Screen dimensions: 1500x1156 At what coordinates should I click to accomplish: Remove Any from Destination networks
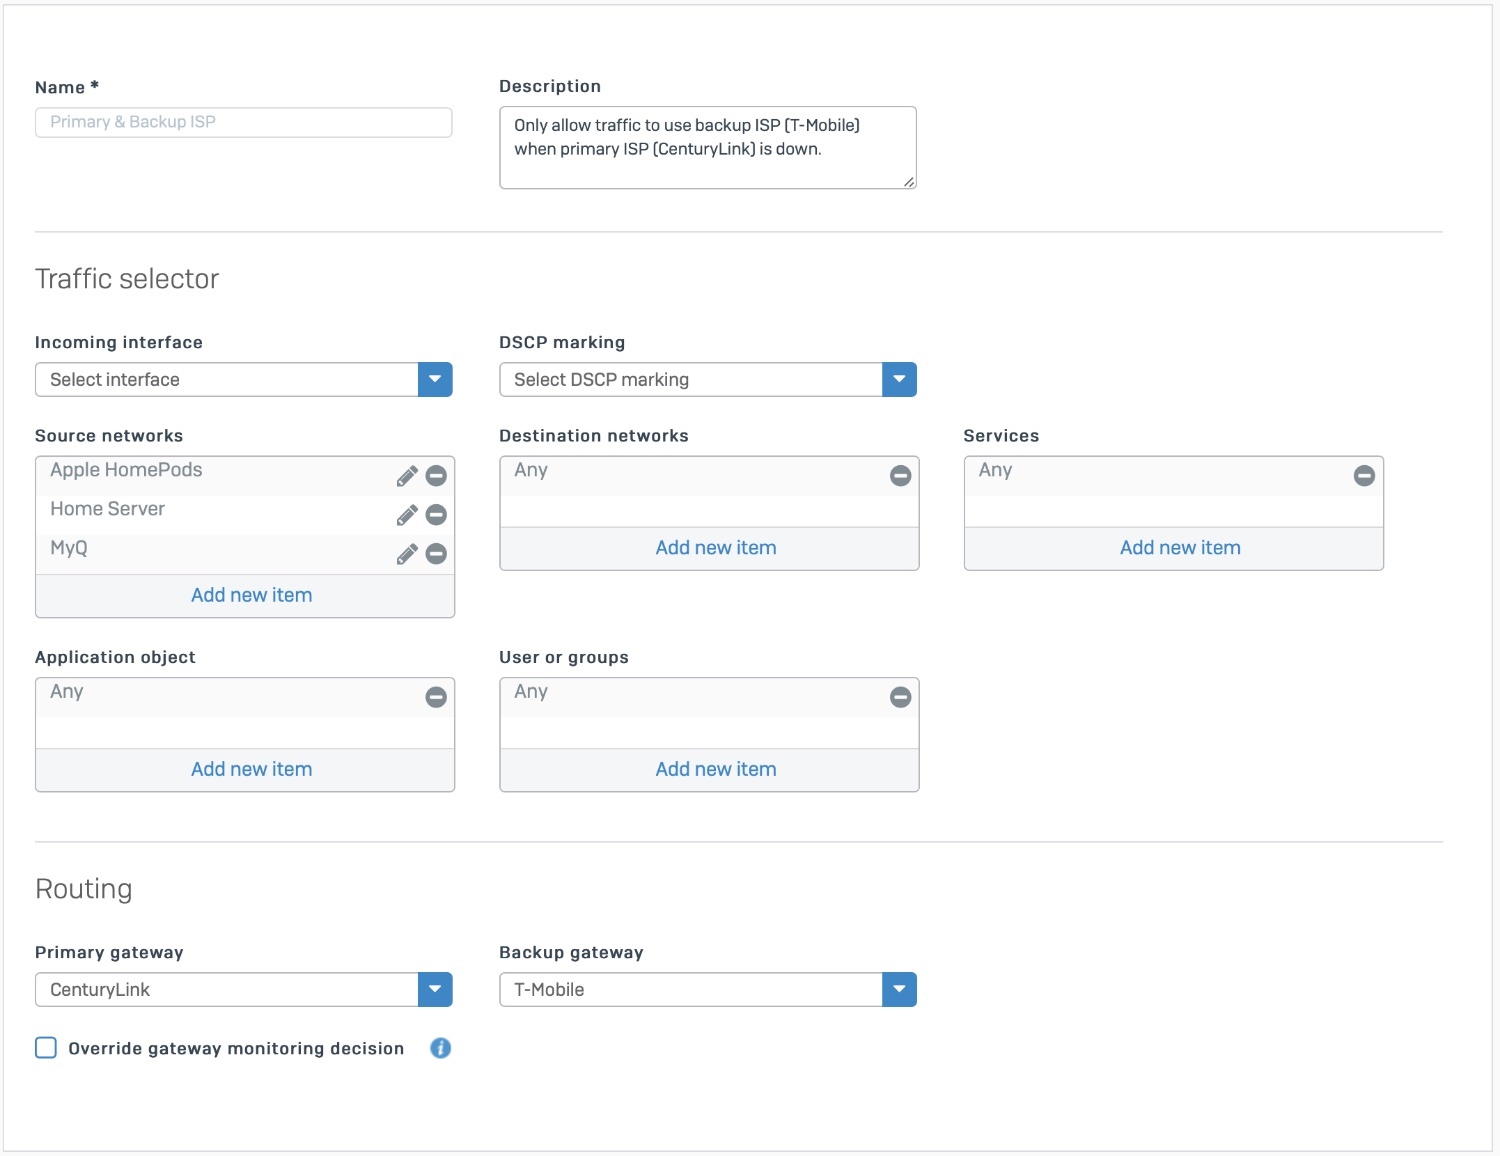900,476
